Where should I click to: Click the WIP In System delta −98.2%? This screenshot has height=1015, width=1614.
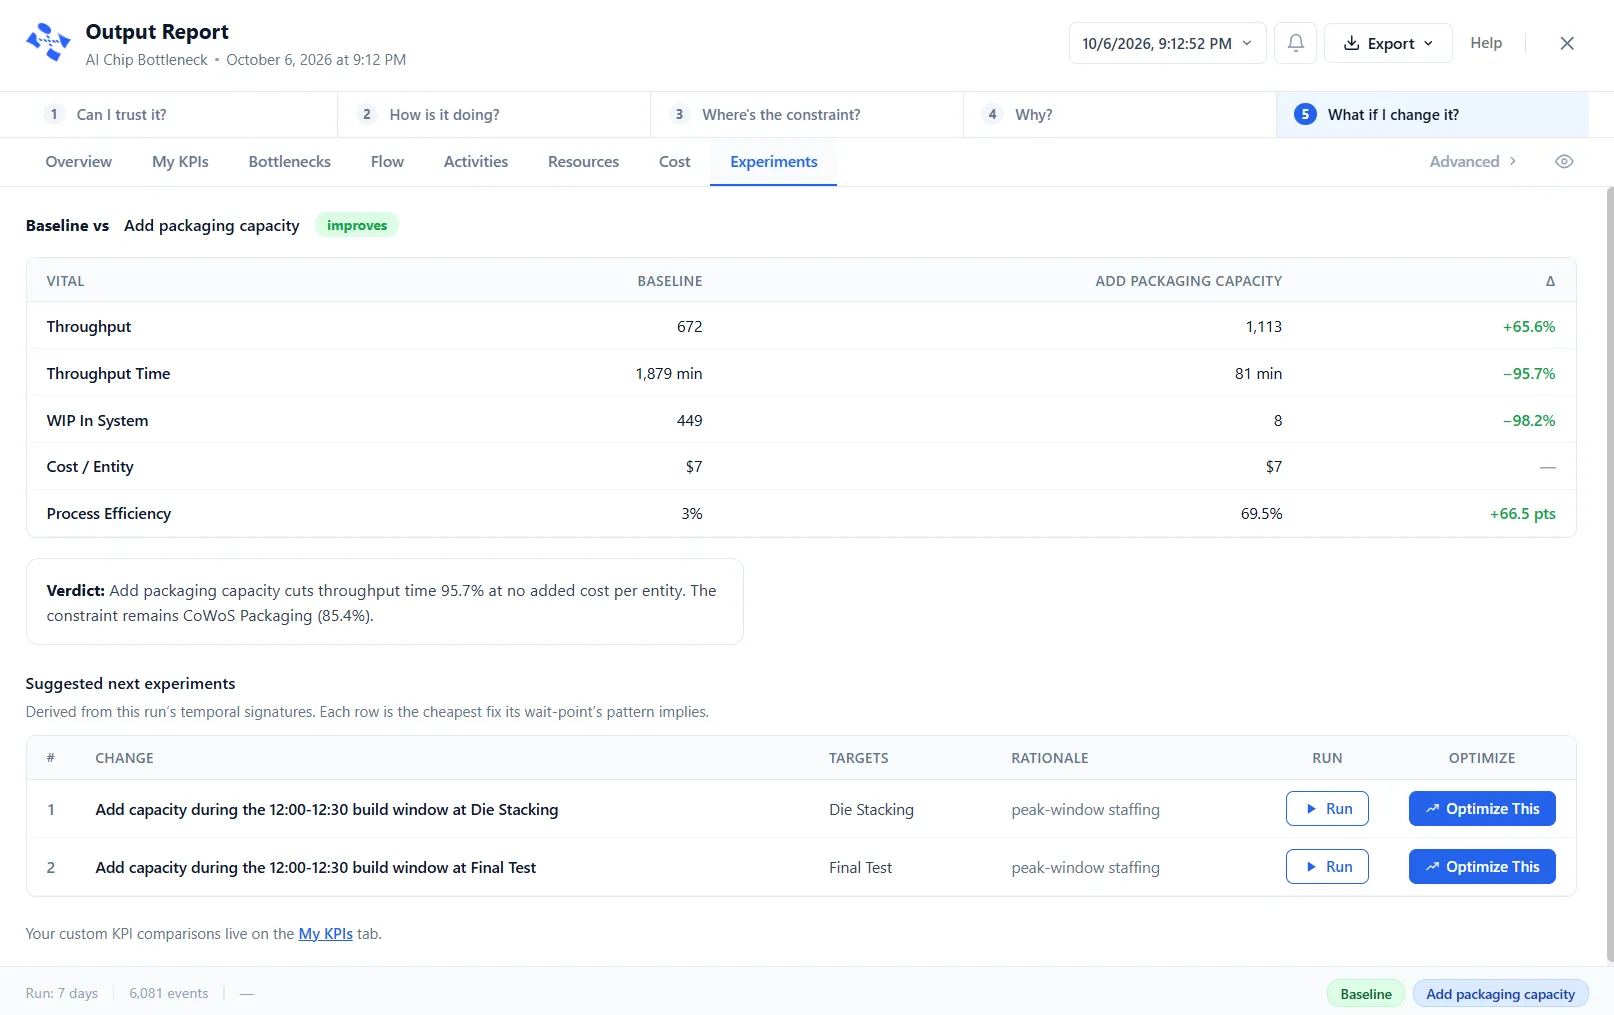[1529, 421]
